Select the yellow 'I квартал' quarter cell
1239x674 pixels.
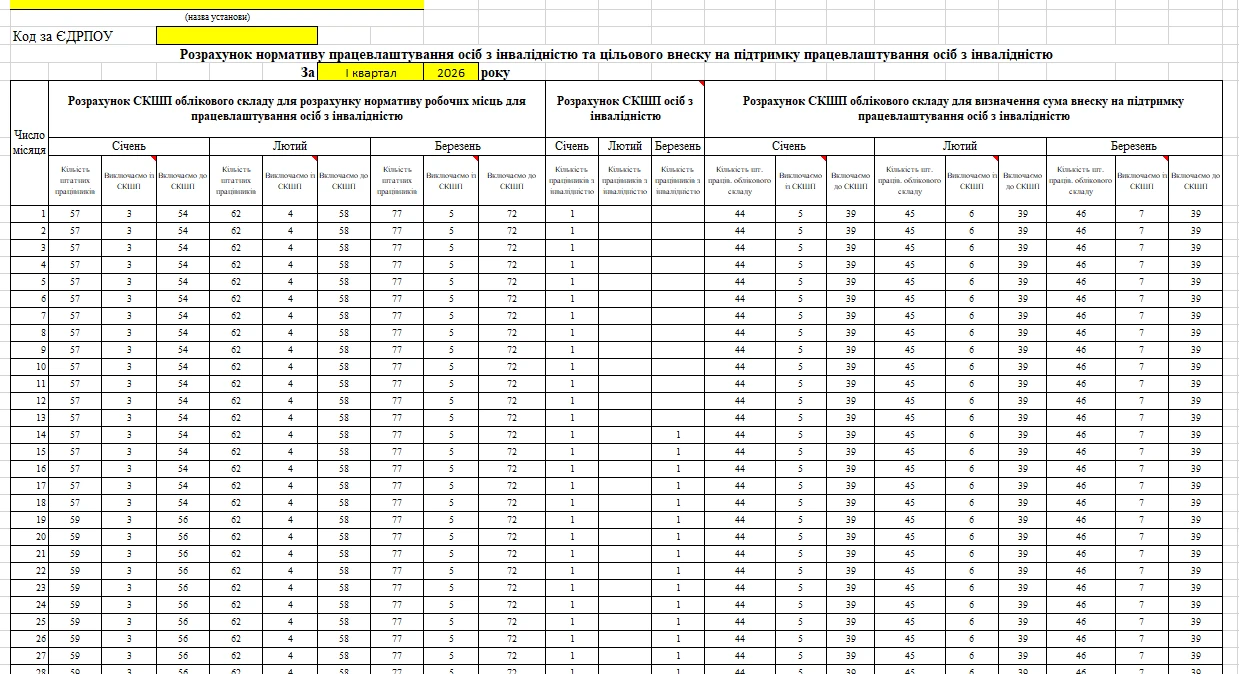pos(370,73)
